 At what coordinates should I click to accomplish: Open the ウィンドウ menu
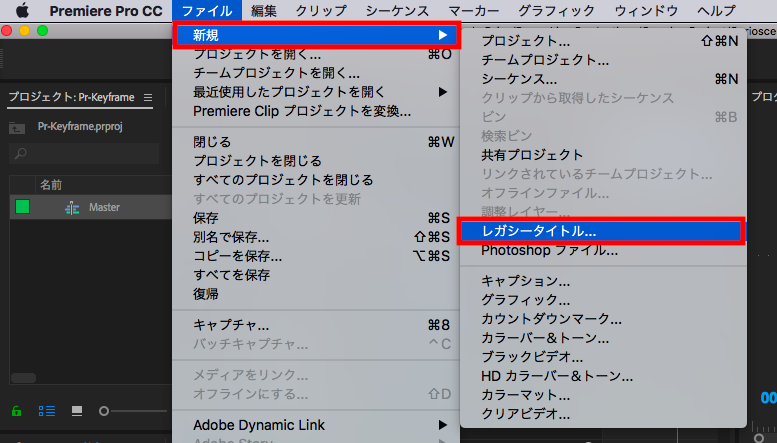coord(645,11)
